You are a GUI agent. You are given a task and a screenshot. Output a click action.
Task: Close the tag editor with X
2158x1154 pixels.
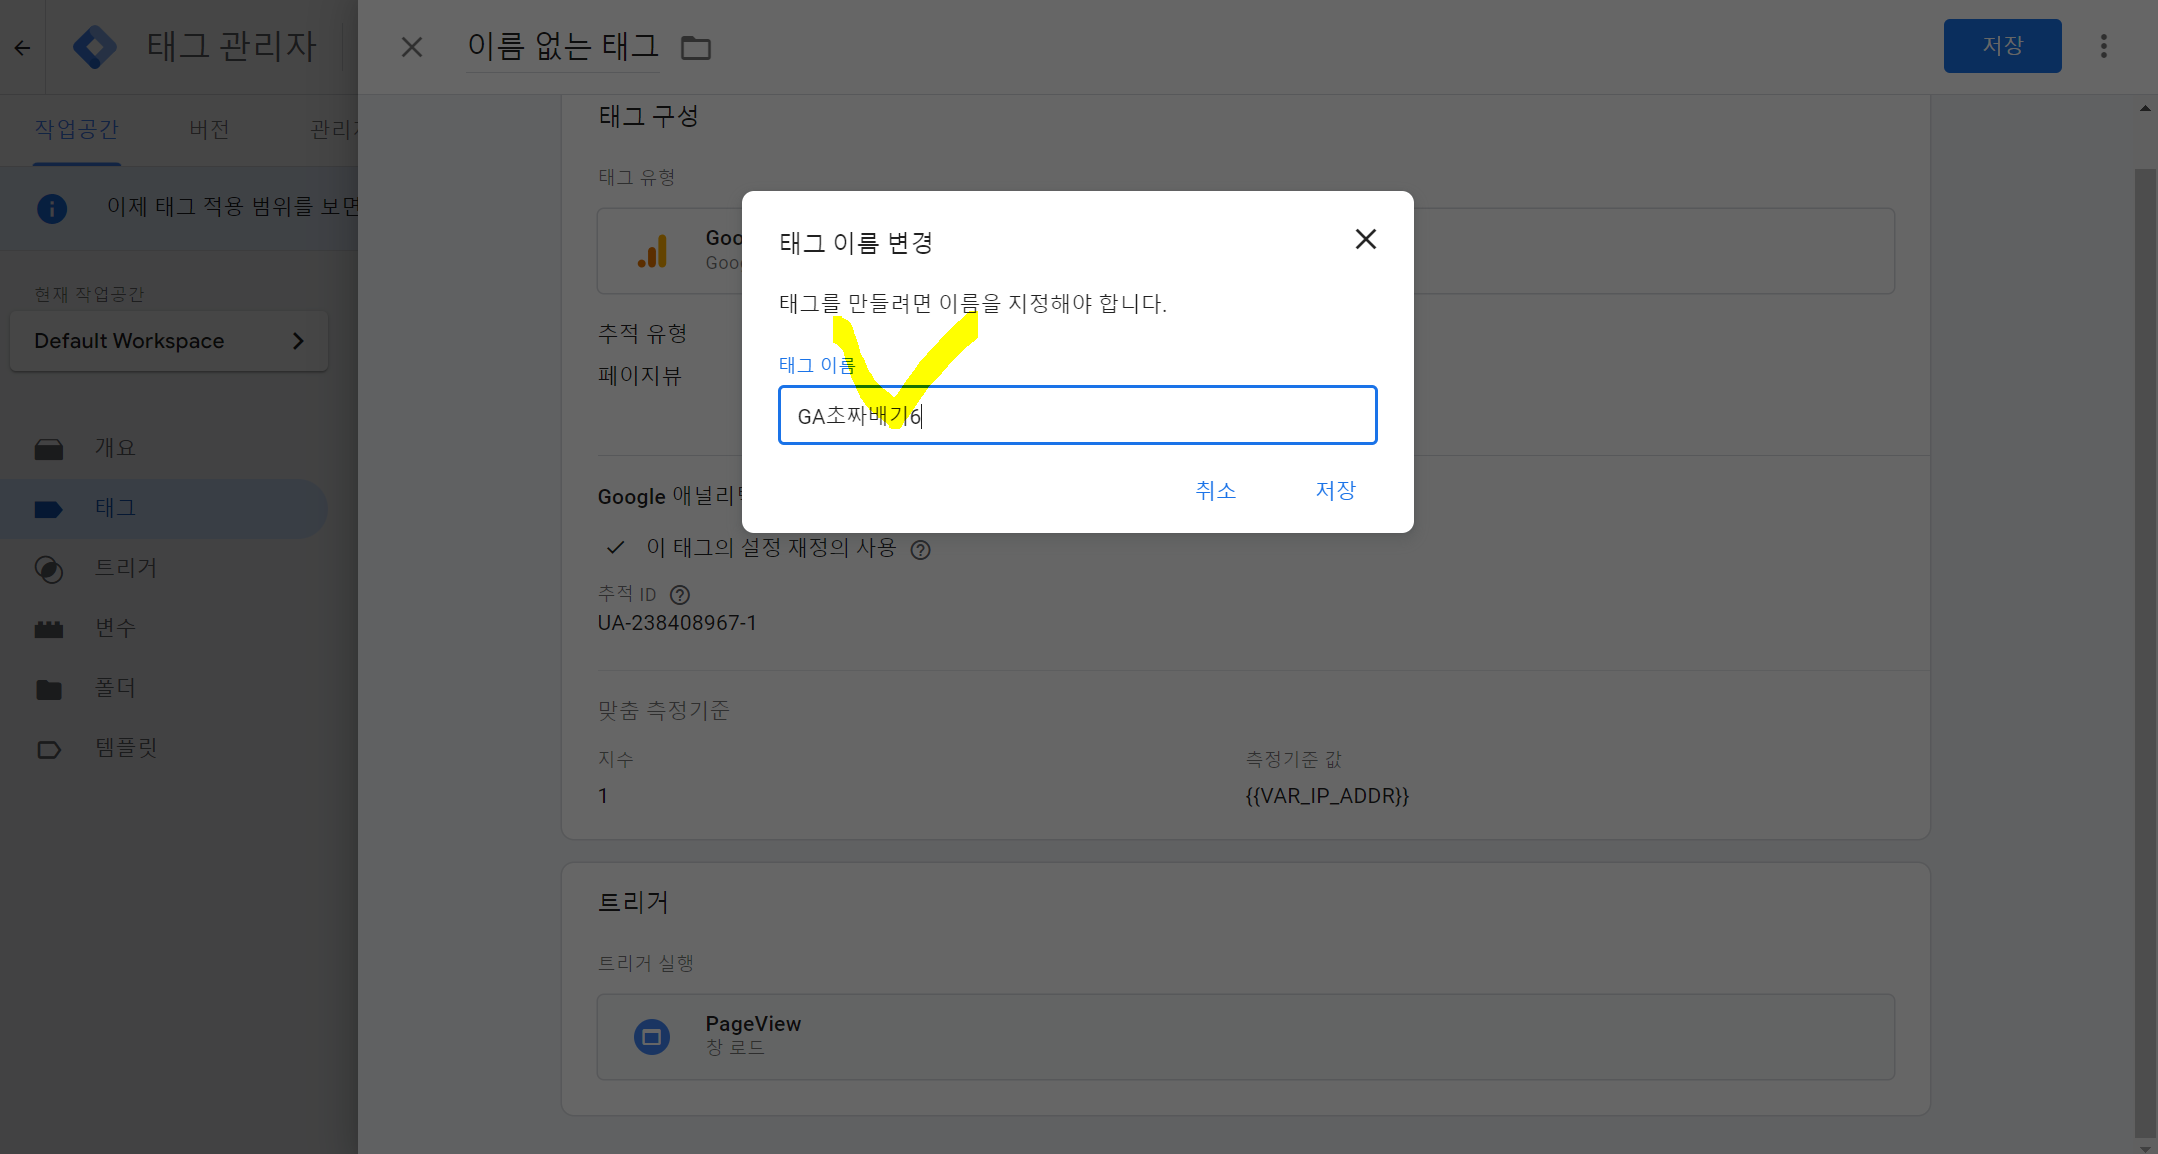pyautogui.click(x=411, y=47)
